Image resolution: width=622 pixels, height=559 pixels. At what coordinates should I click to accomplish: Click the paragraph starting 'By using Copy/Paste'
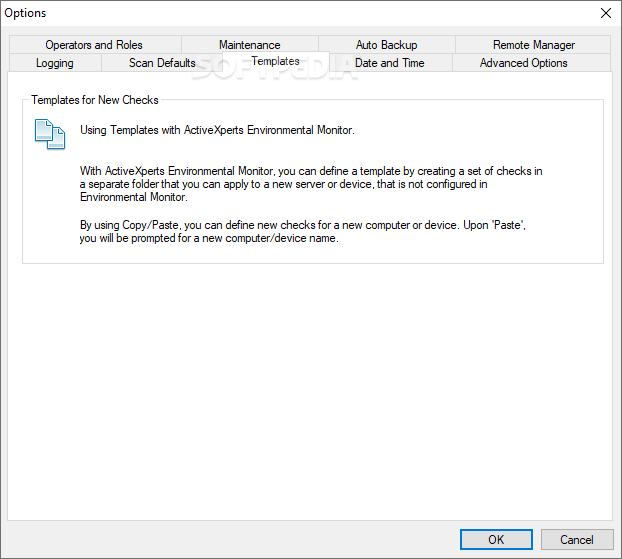tap(303, 232)
